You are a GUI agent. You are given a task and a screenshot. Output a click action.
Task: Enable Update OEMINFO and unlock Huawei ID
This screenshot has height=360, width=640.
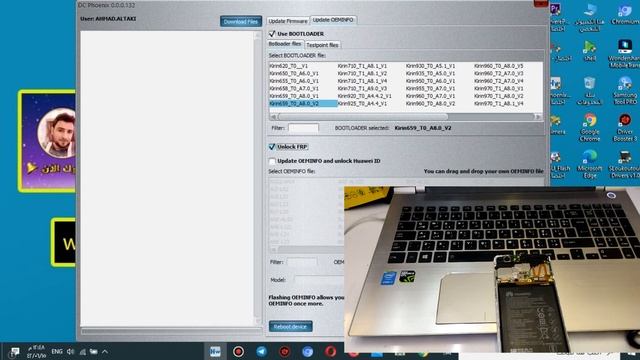point(272,161)
